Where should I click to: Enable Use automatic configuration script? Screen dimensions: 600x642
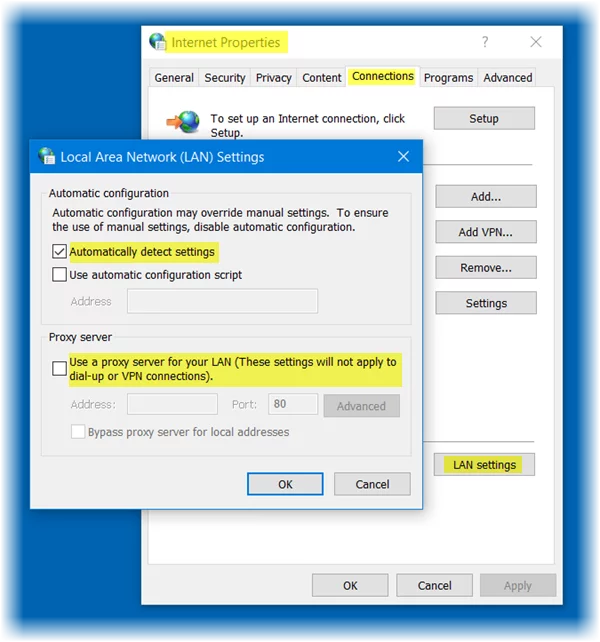pos(60,274)
